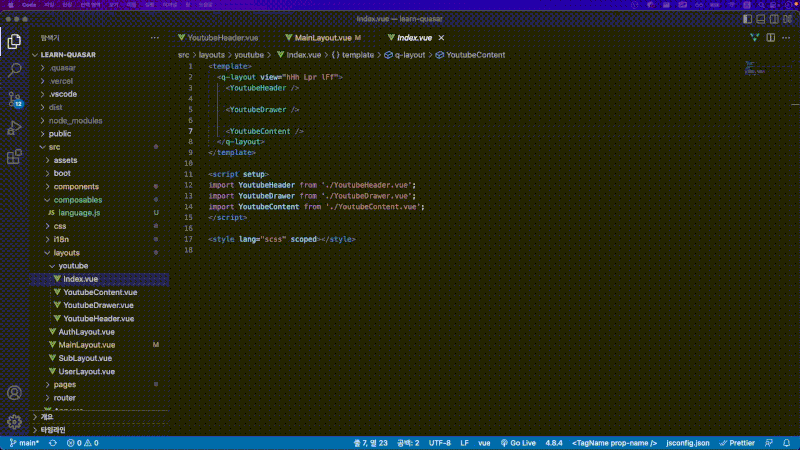Click TypeScript version 4.8.4 status
Viewport: 800px width, 450px height.
click(x=554, y=443)
